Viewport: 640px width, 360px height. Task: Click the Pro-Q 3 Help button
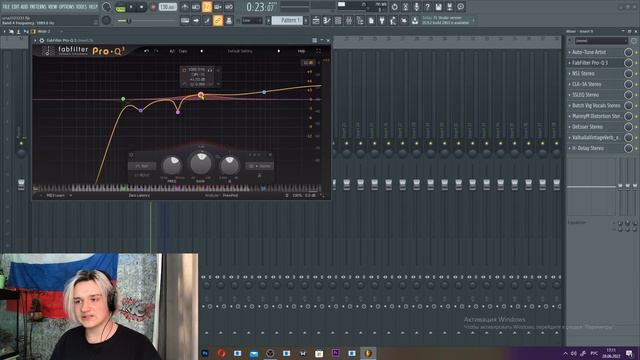coord(301,51)
